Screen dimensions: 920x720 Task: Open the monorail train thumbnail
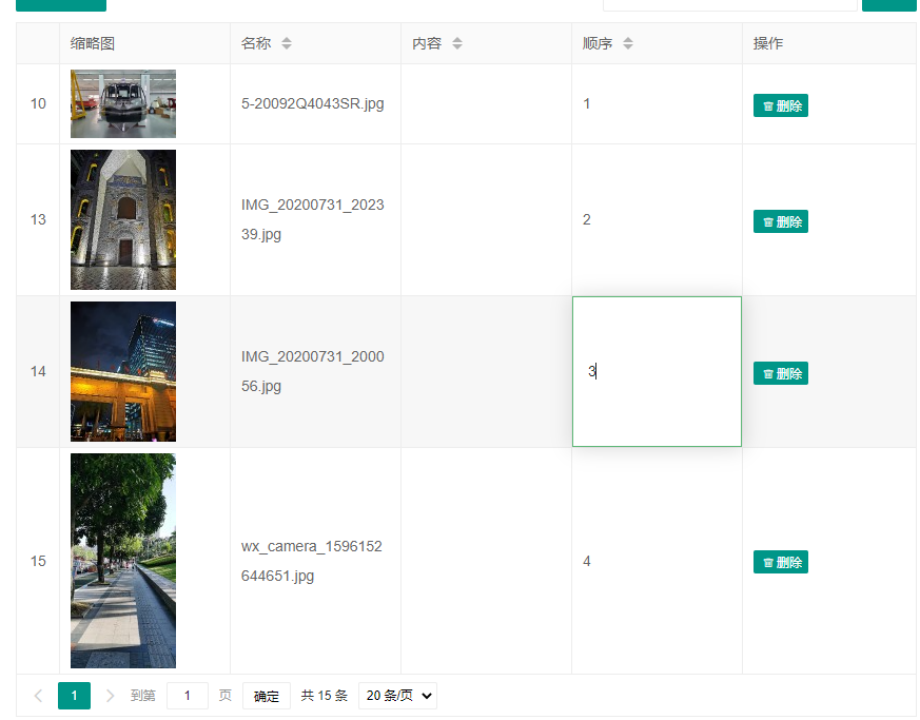[x=123, y=104]
